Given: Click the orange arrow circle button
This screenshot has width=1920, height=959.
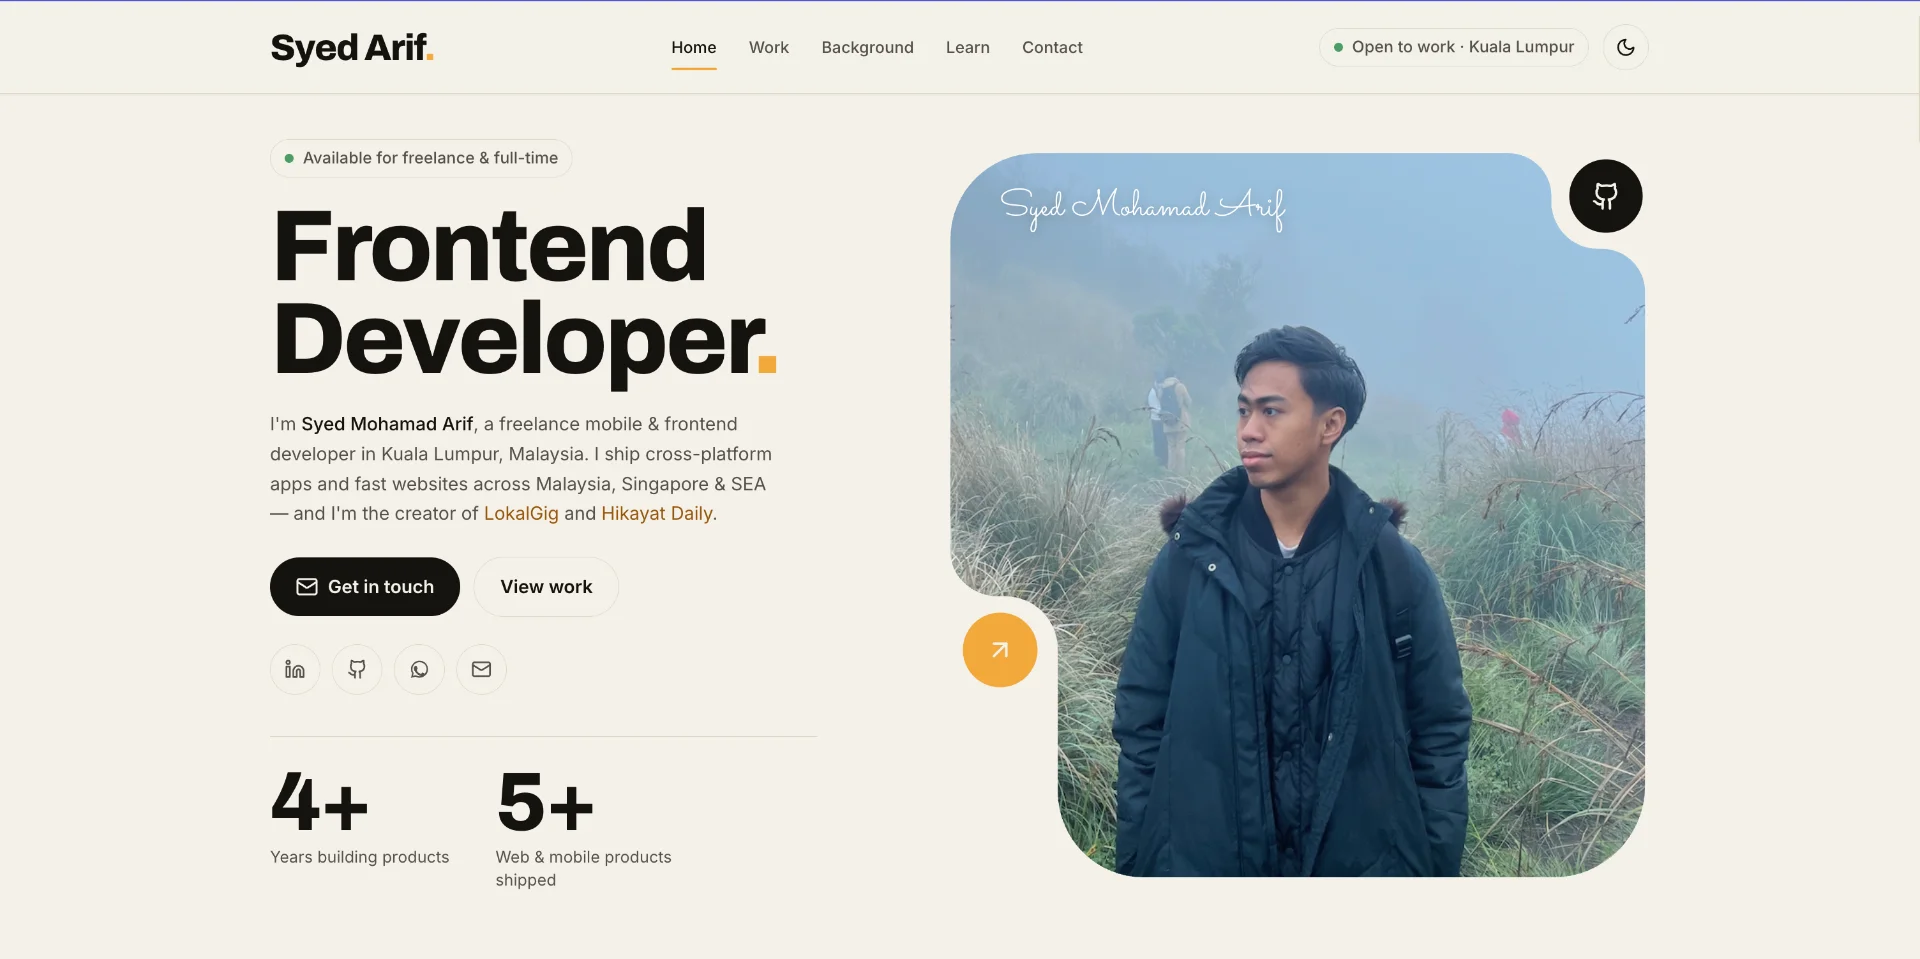Looking at the screenshot, I should pyautogui.click(x=999, y=650).
